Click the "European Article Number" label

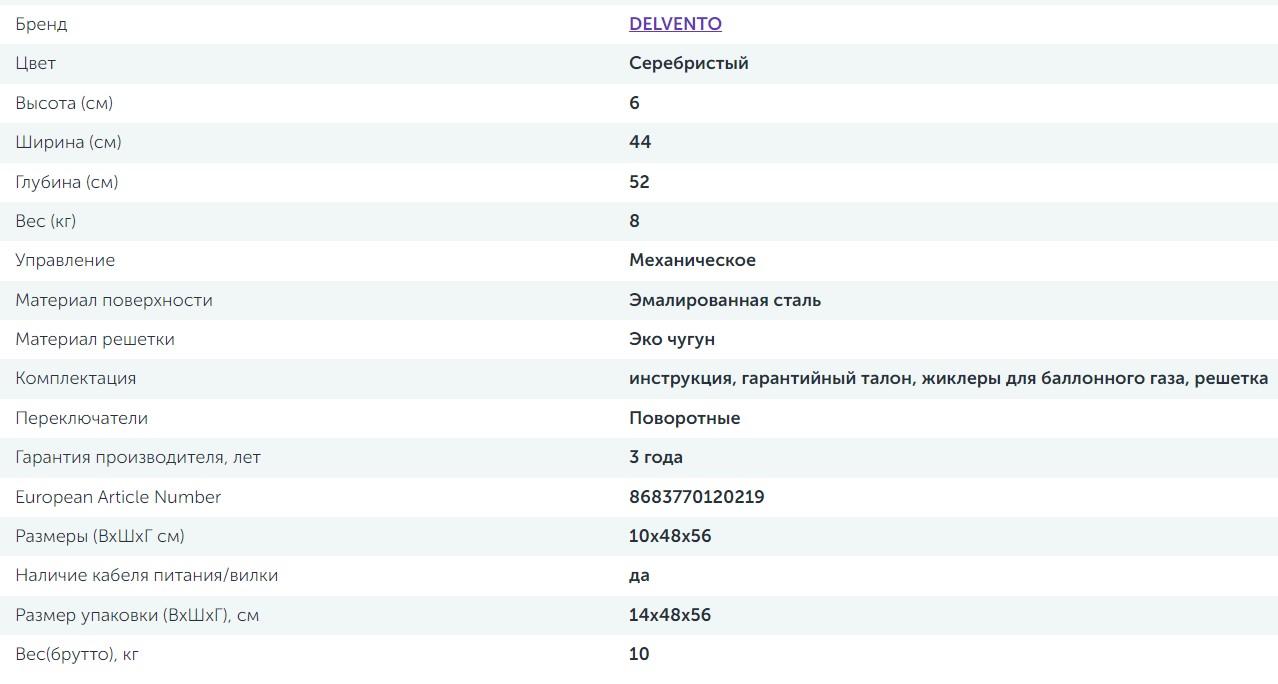tap(118, 497)
